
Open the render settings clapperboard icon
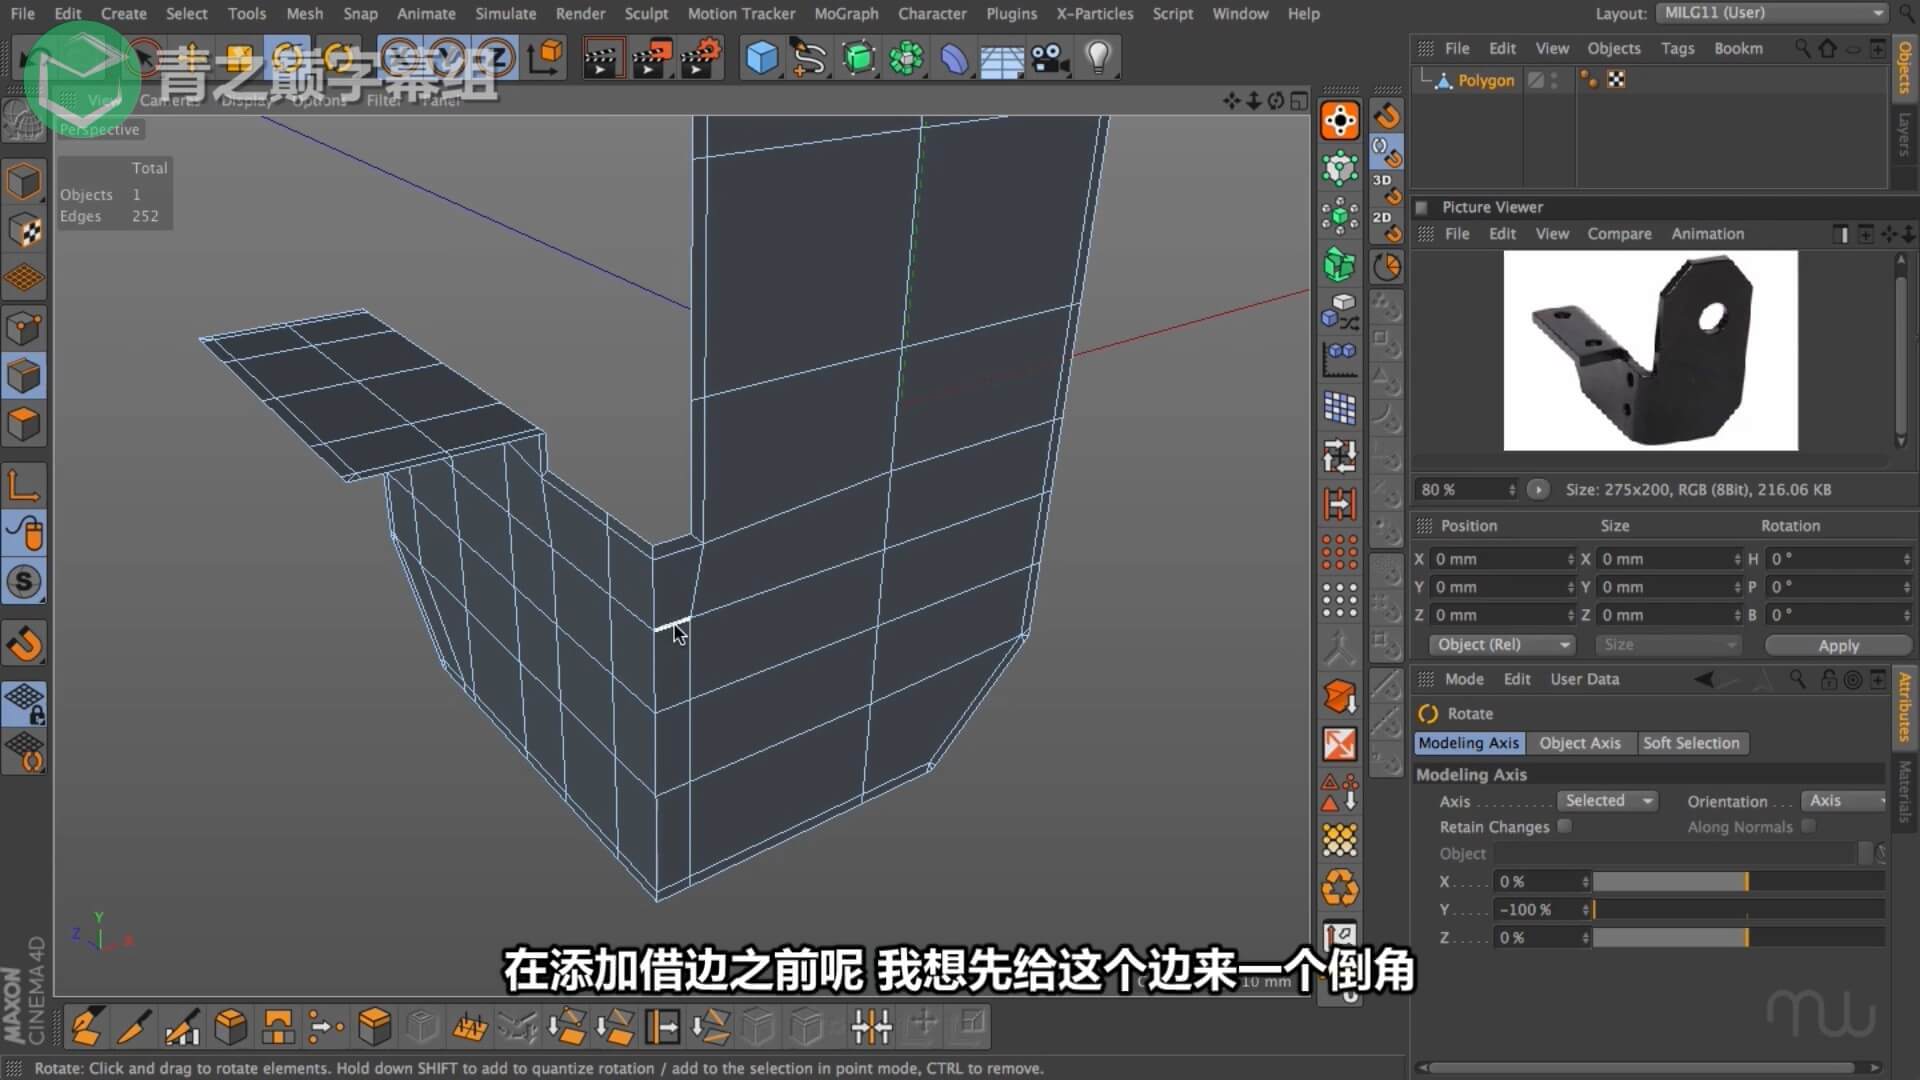[700, 58]
